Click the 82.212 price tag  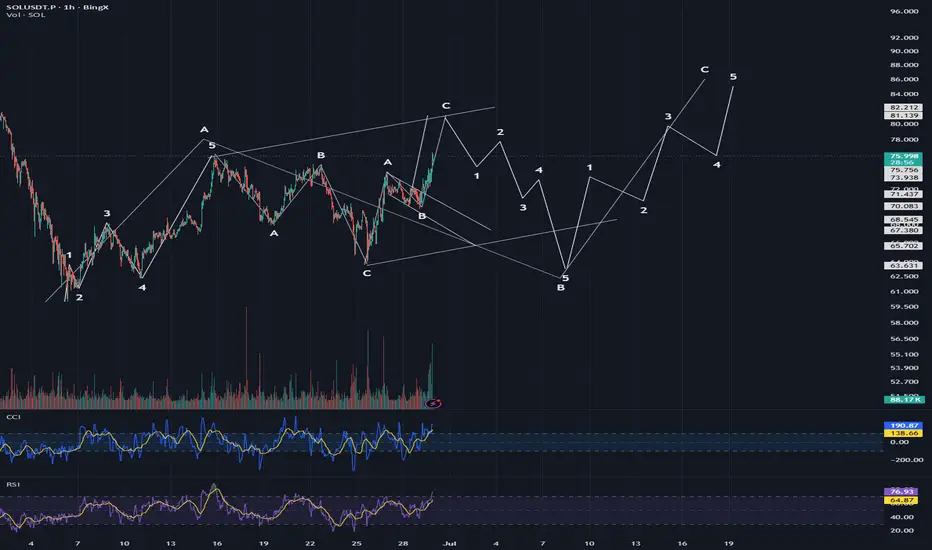[x=903, y=108]
